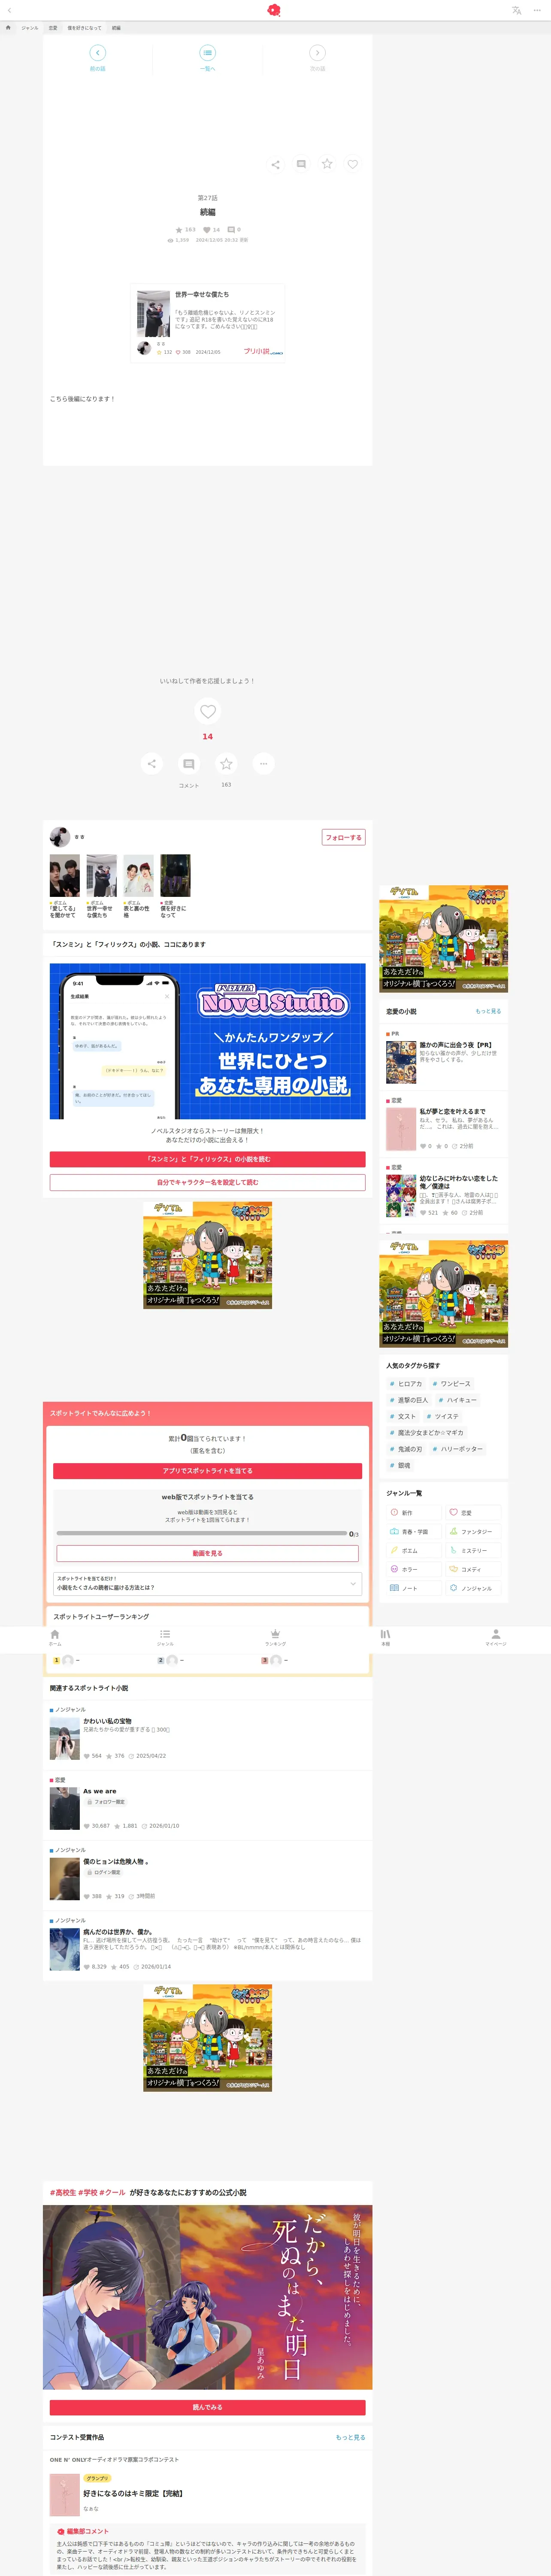This screenshot has height=2576, width=551.
Task: Open the 青春・学園 genre entry
Action: click(x=414, y=1531)
